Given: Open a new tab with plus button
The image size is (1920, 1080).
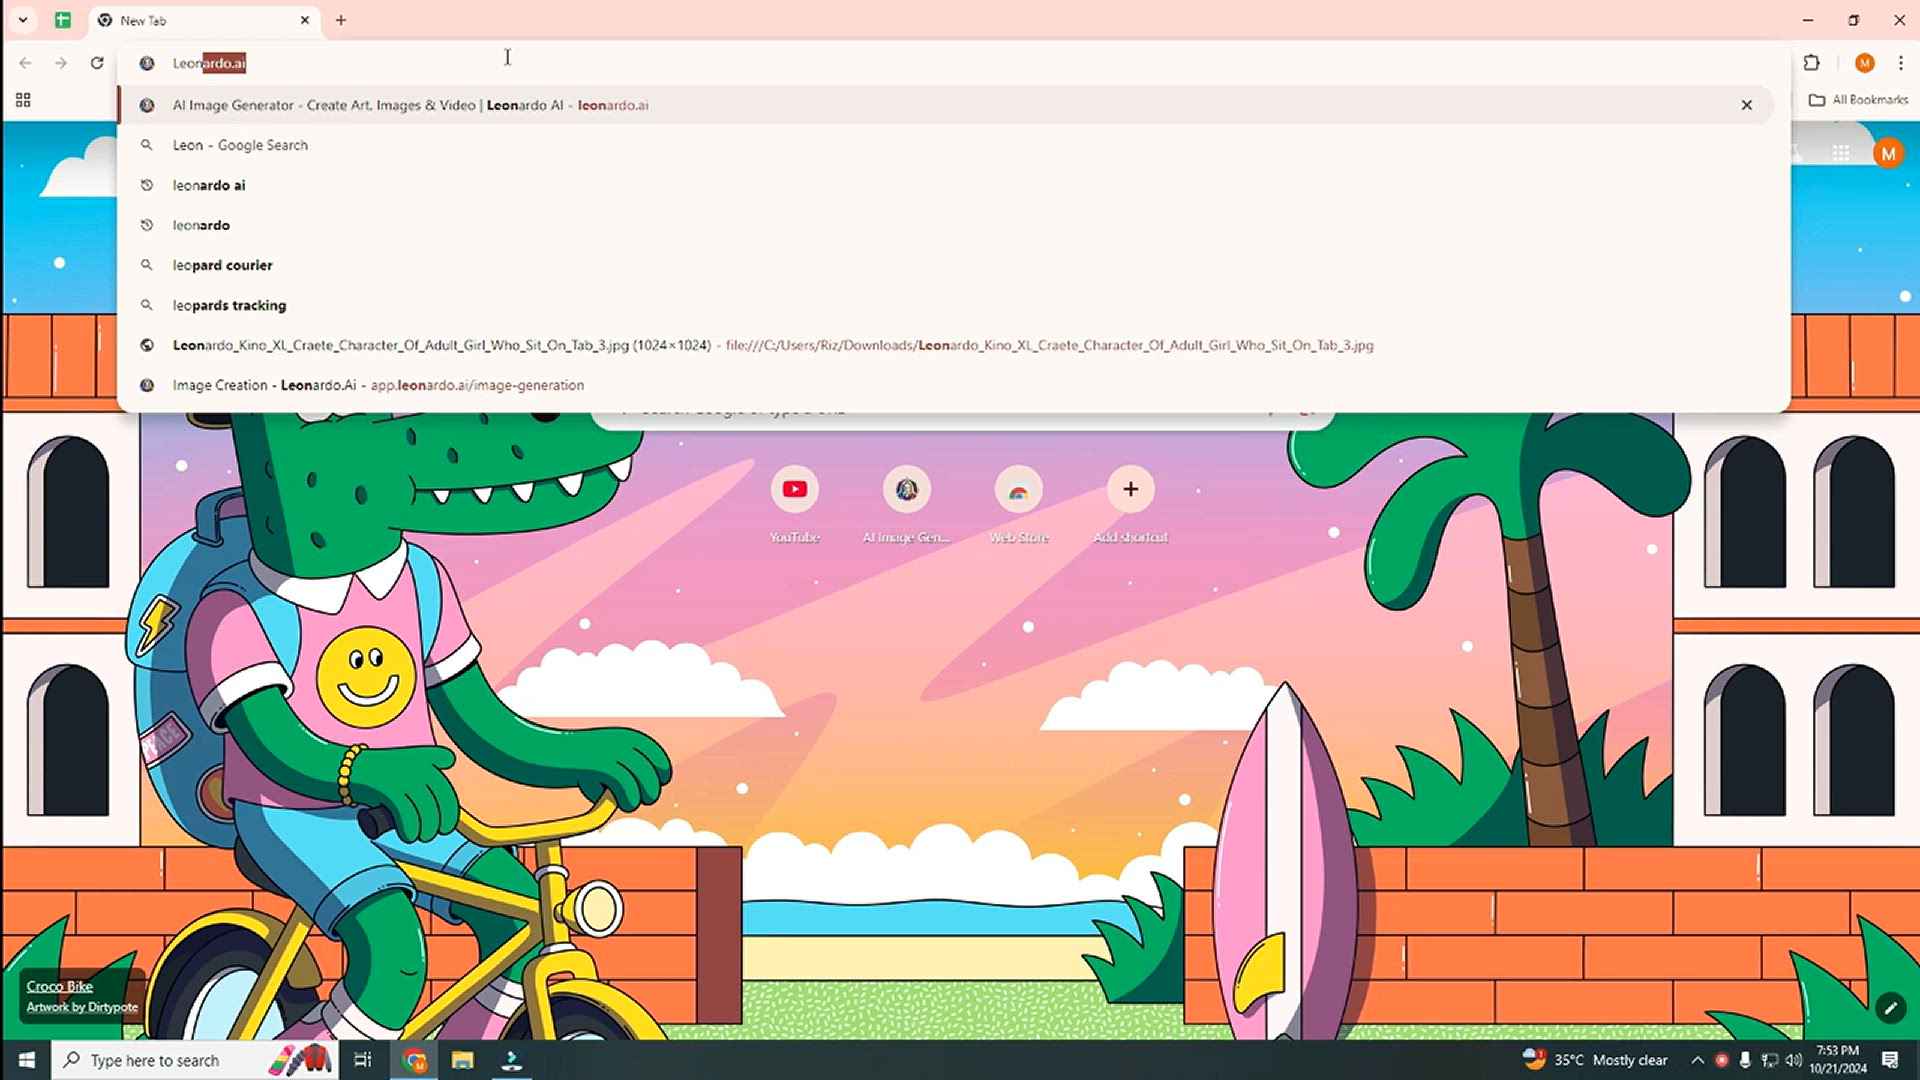Looking at the screenshot, I should (341, 20).
